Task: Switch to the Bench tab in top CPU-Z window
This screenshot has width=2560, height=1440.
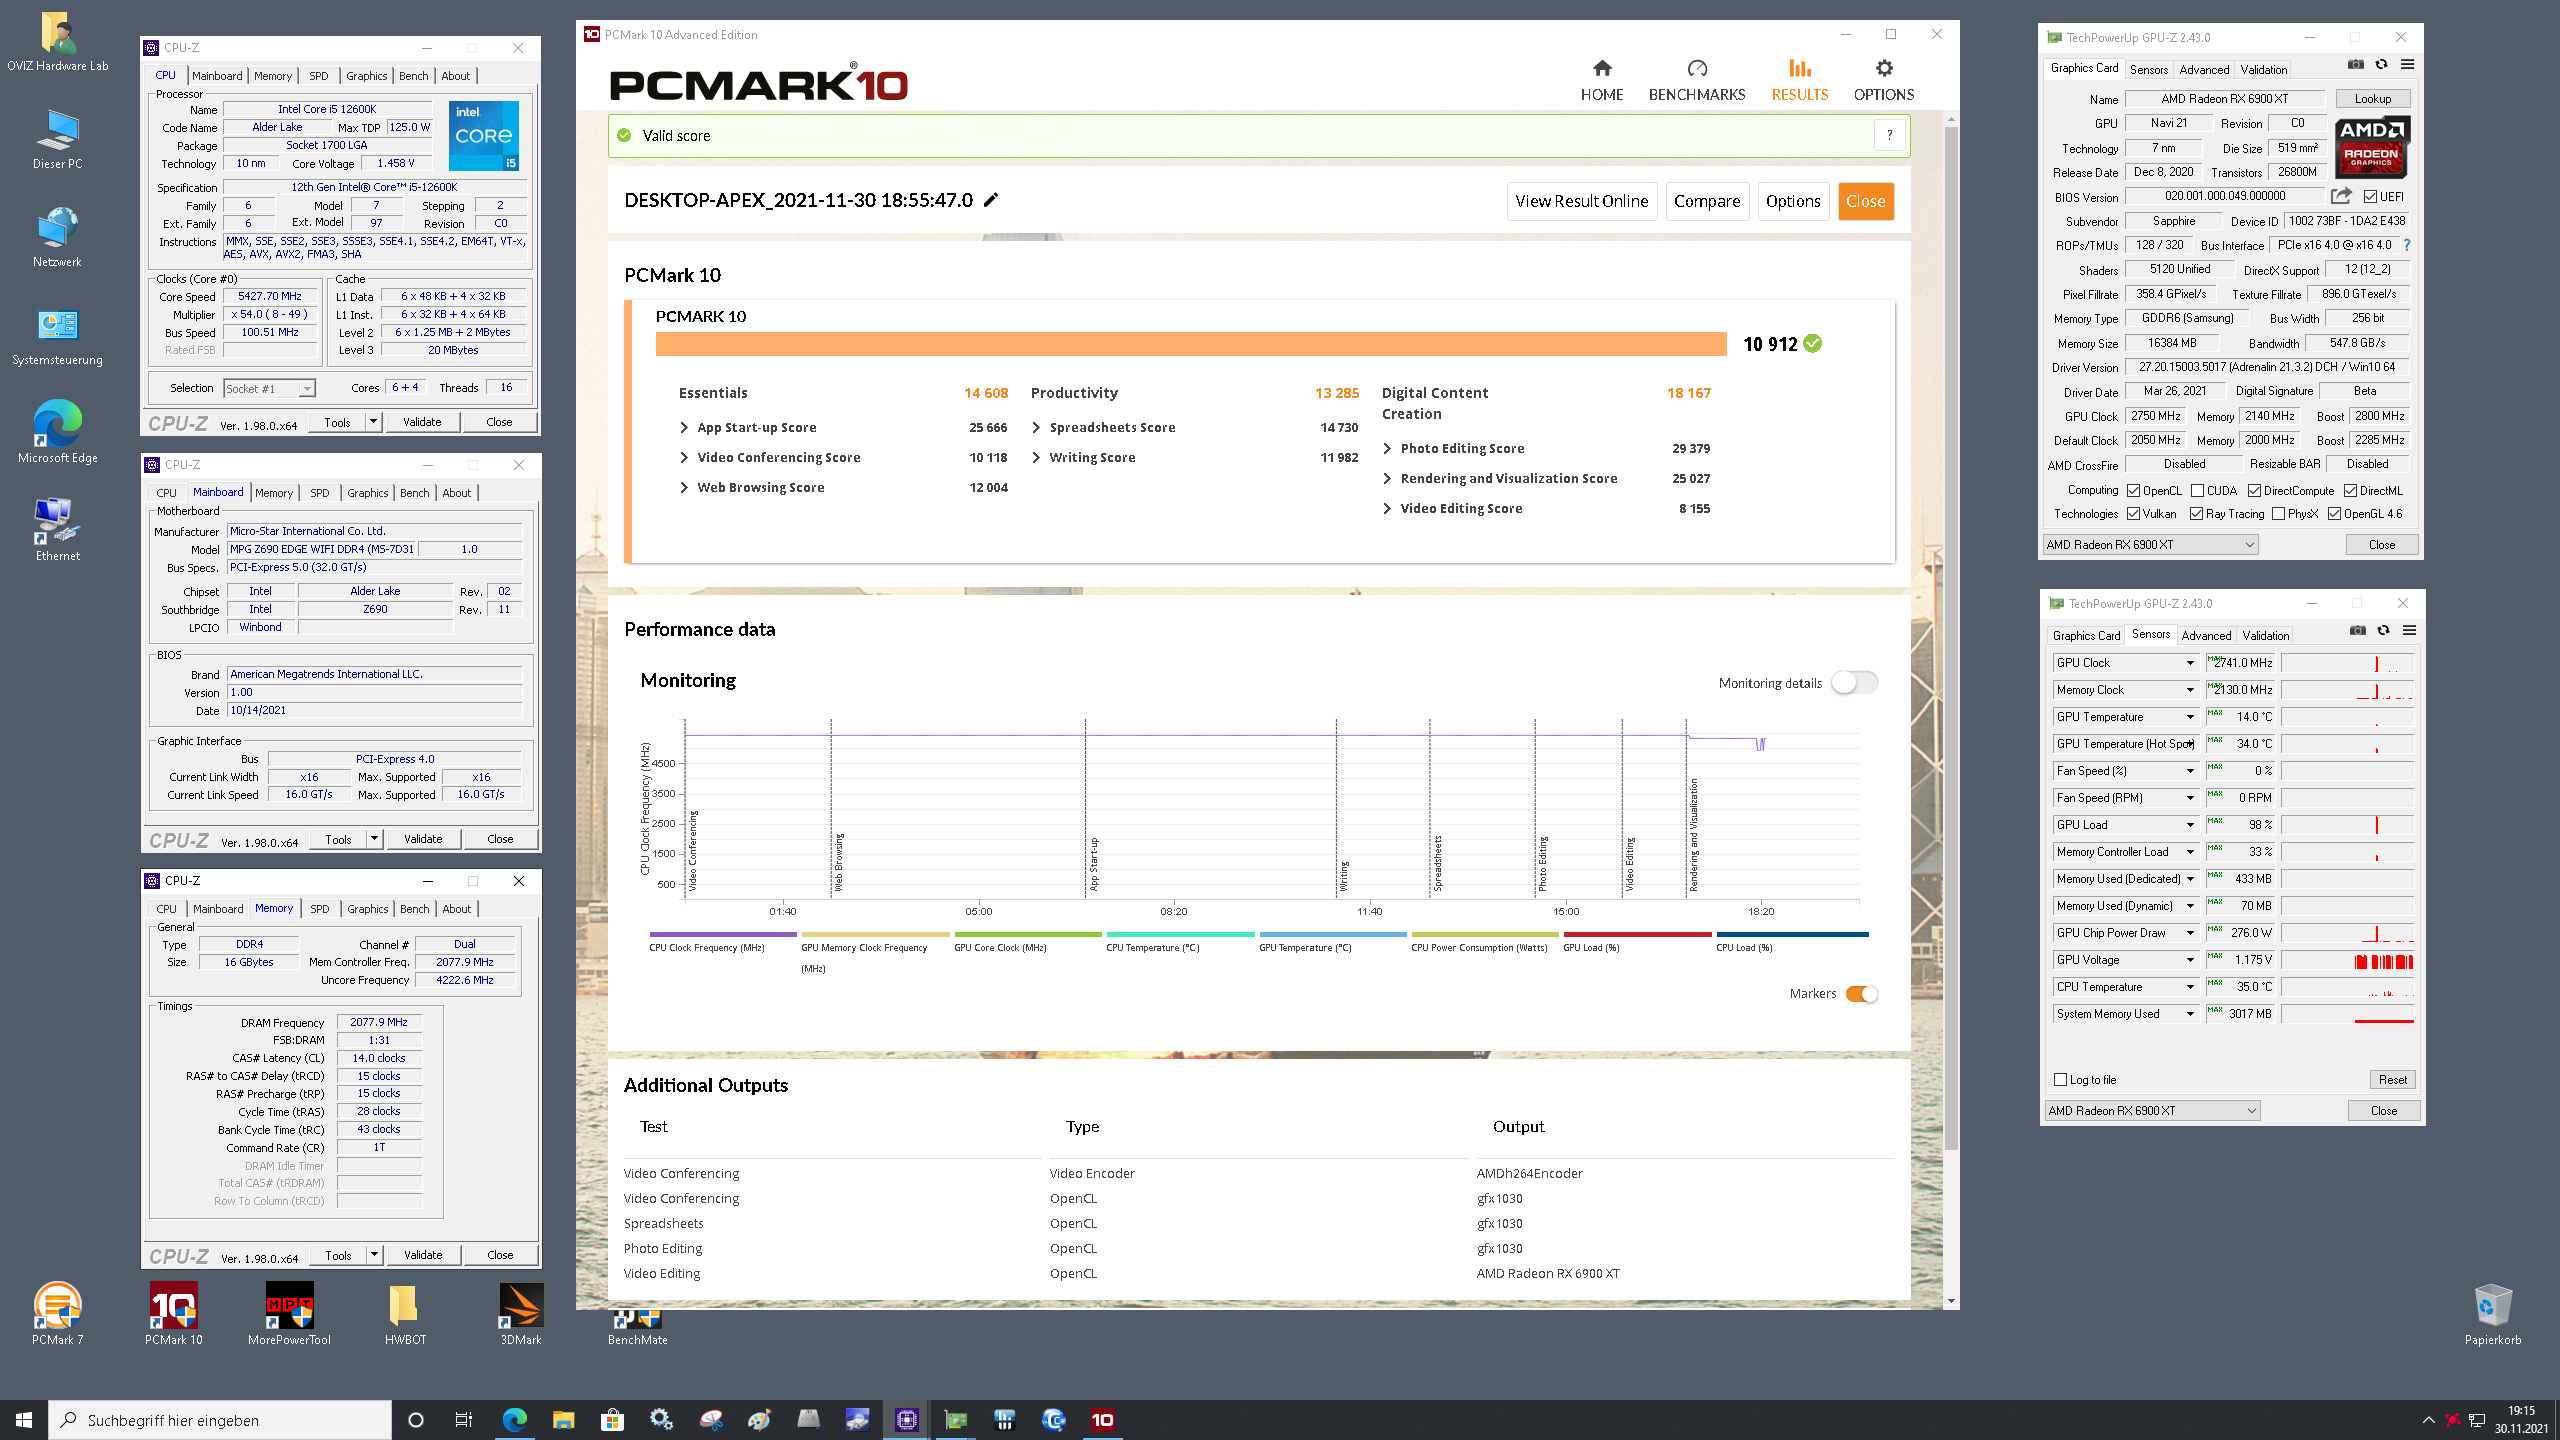Action: click(x=413, y=76)
